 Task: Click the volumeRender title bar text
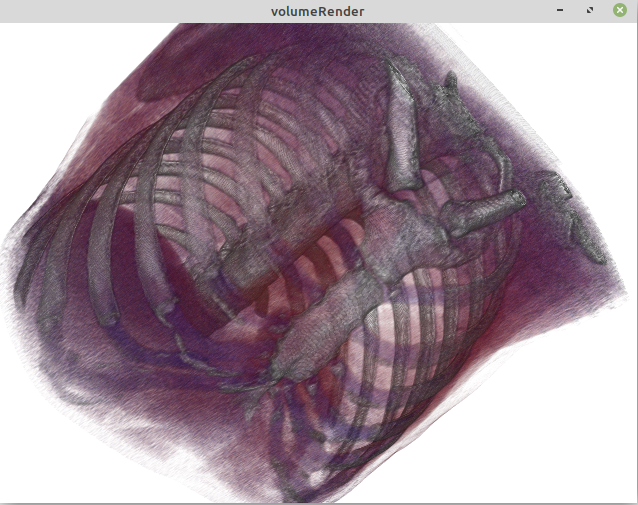click(x=317, y=11)
